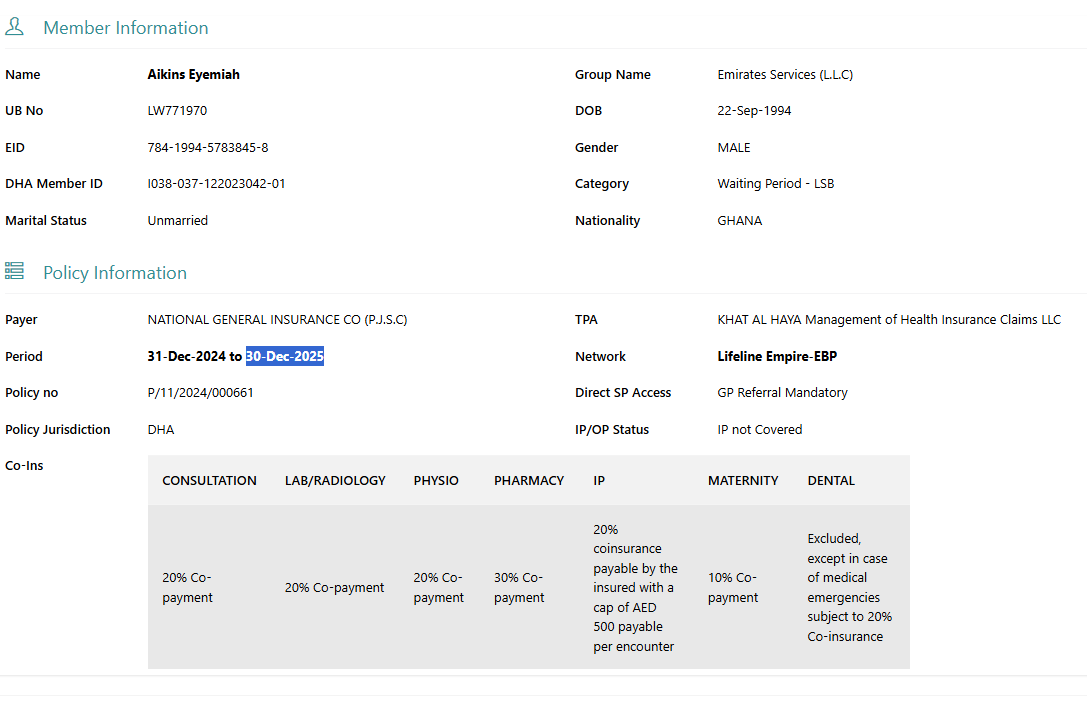Click the UB No value LW771970
The width and height of the screenshot is (1087, 711).
[177, 111]
